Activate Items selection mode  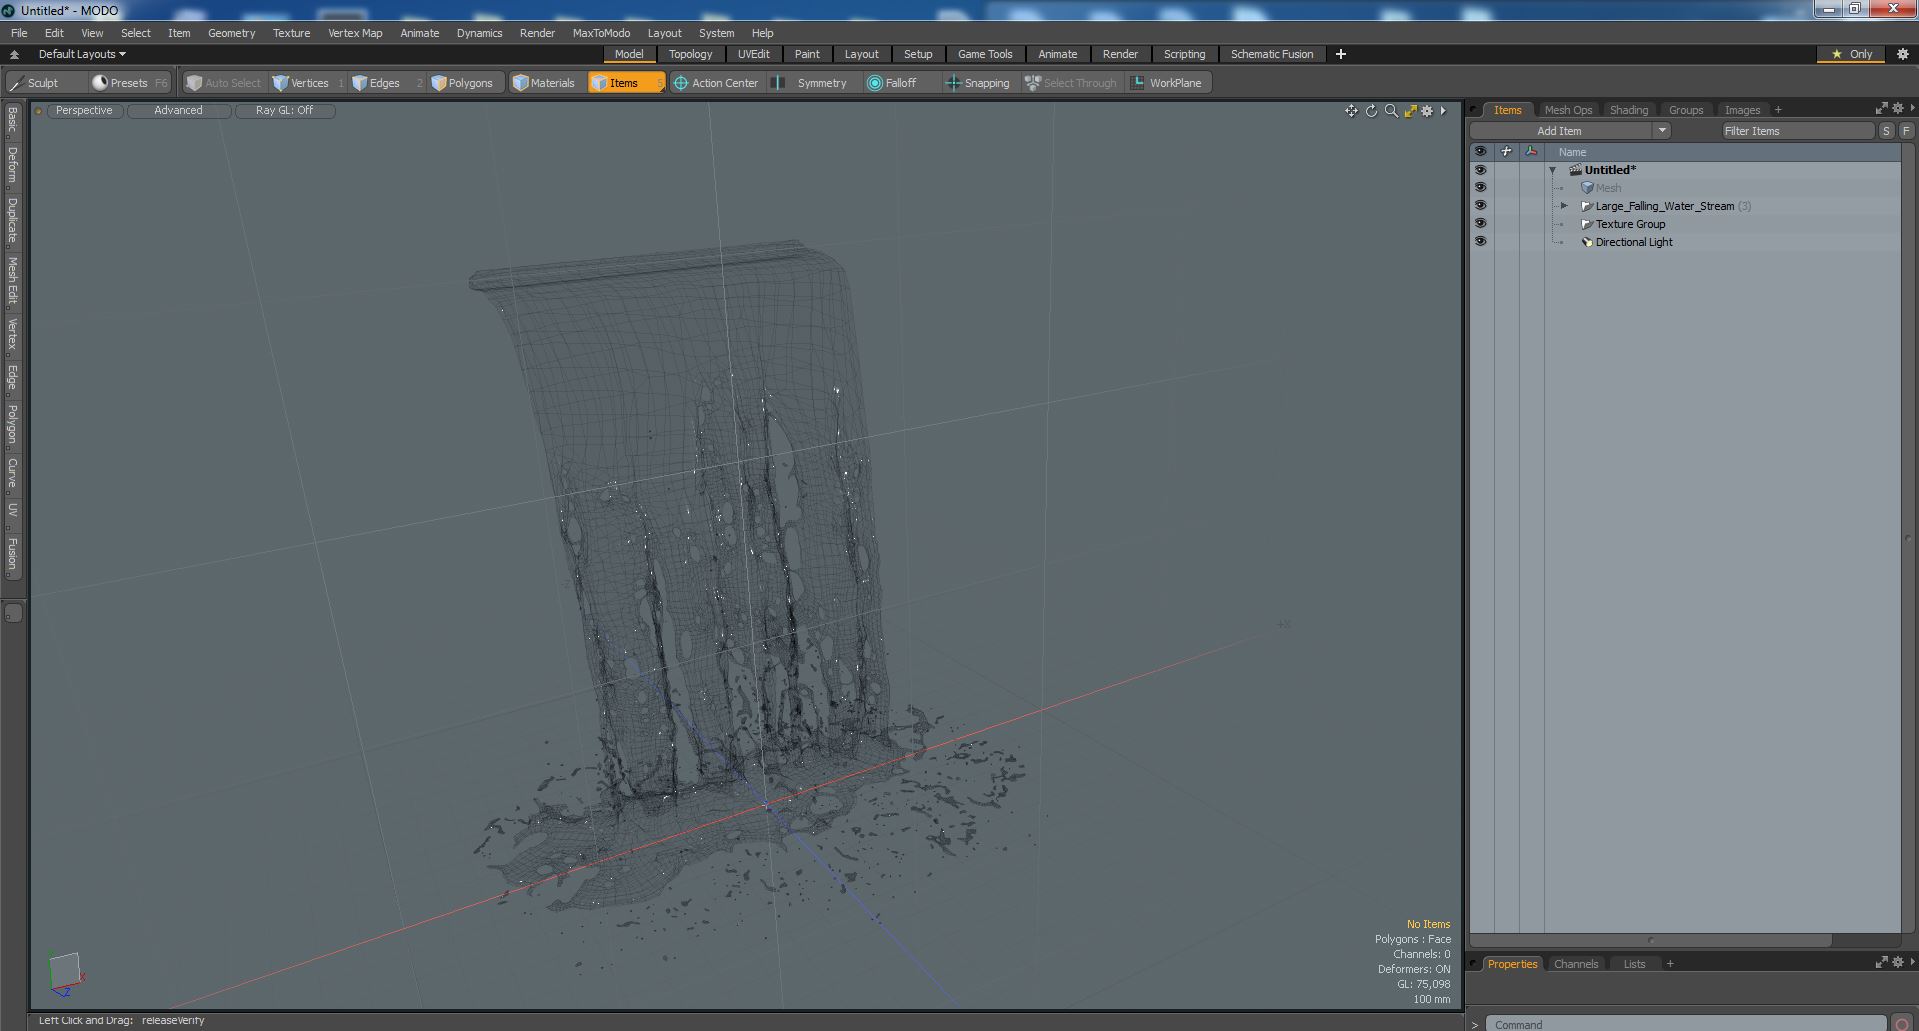(626, 83)
